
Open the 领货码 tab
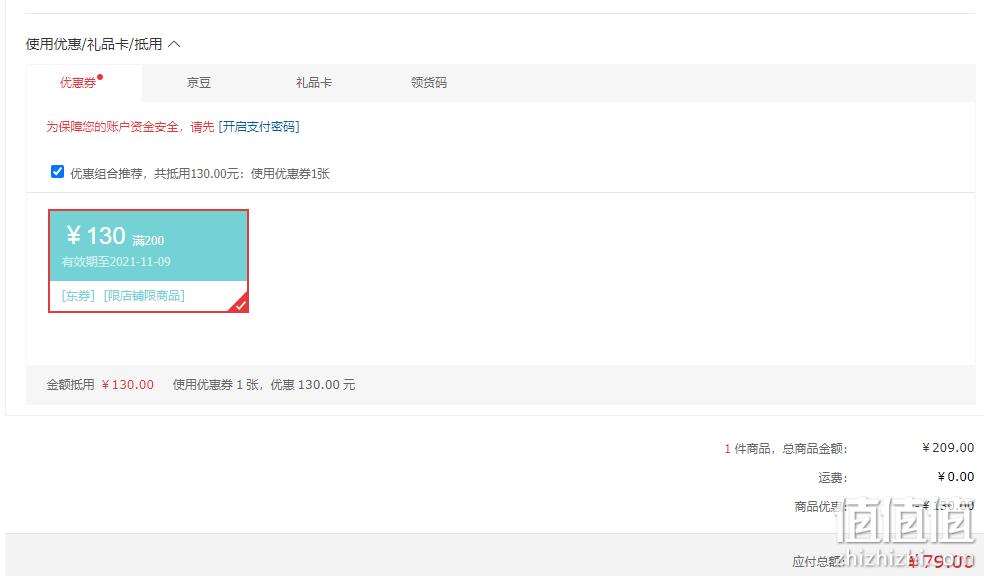pyautogui.click(x=429, y=83)
